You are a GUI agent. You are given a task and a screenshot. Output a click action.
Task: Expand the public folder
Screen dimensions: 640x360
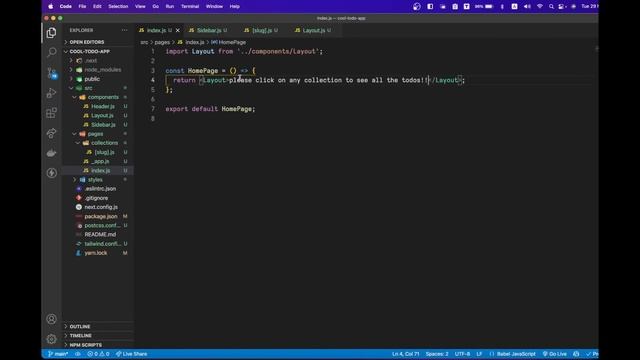click(x=98, y=79)
